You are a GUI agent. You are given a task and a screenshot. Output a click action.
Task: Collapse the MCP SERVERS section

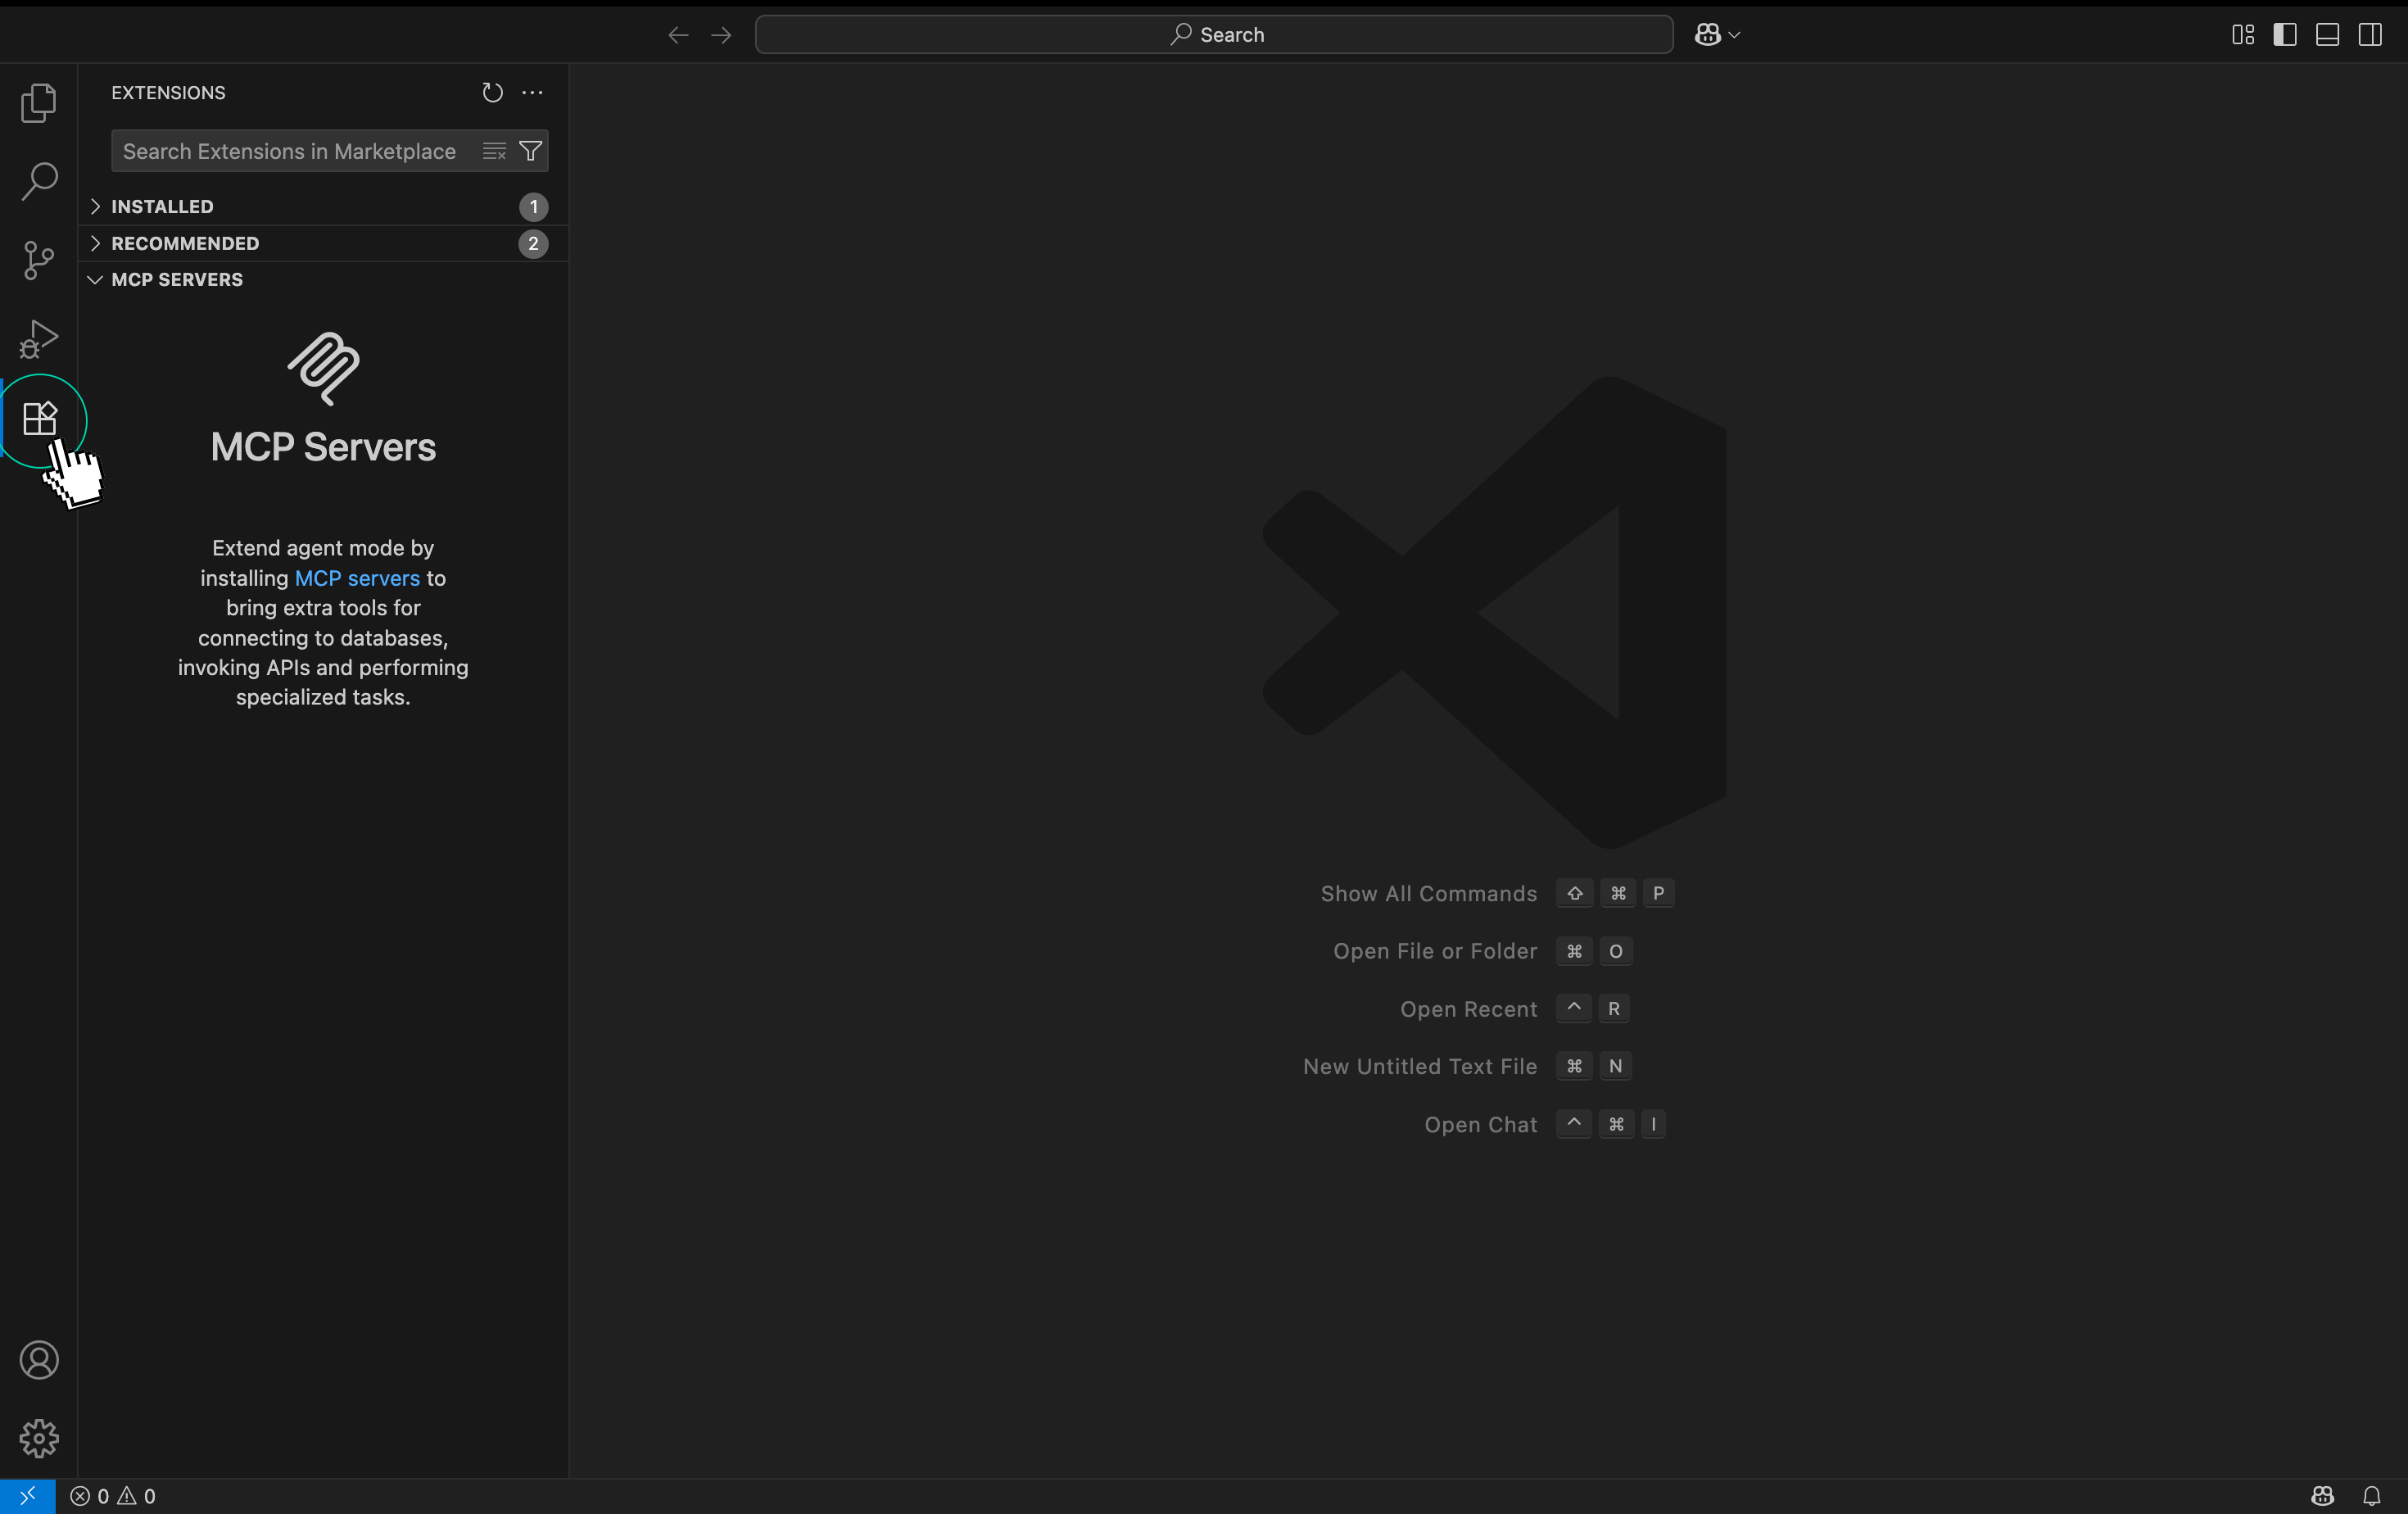(323, 280)
